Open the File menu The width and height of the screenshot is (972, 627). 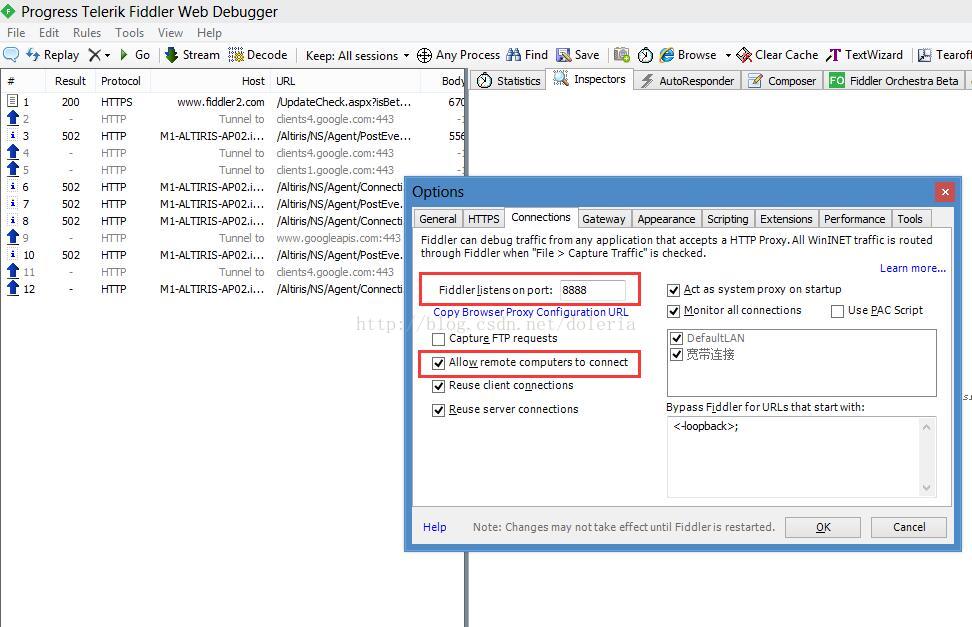tap(16, 32)
